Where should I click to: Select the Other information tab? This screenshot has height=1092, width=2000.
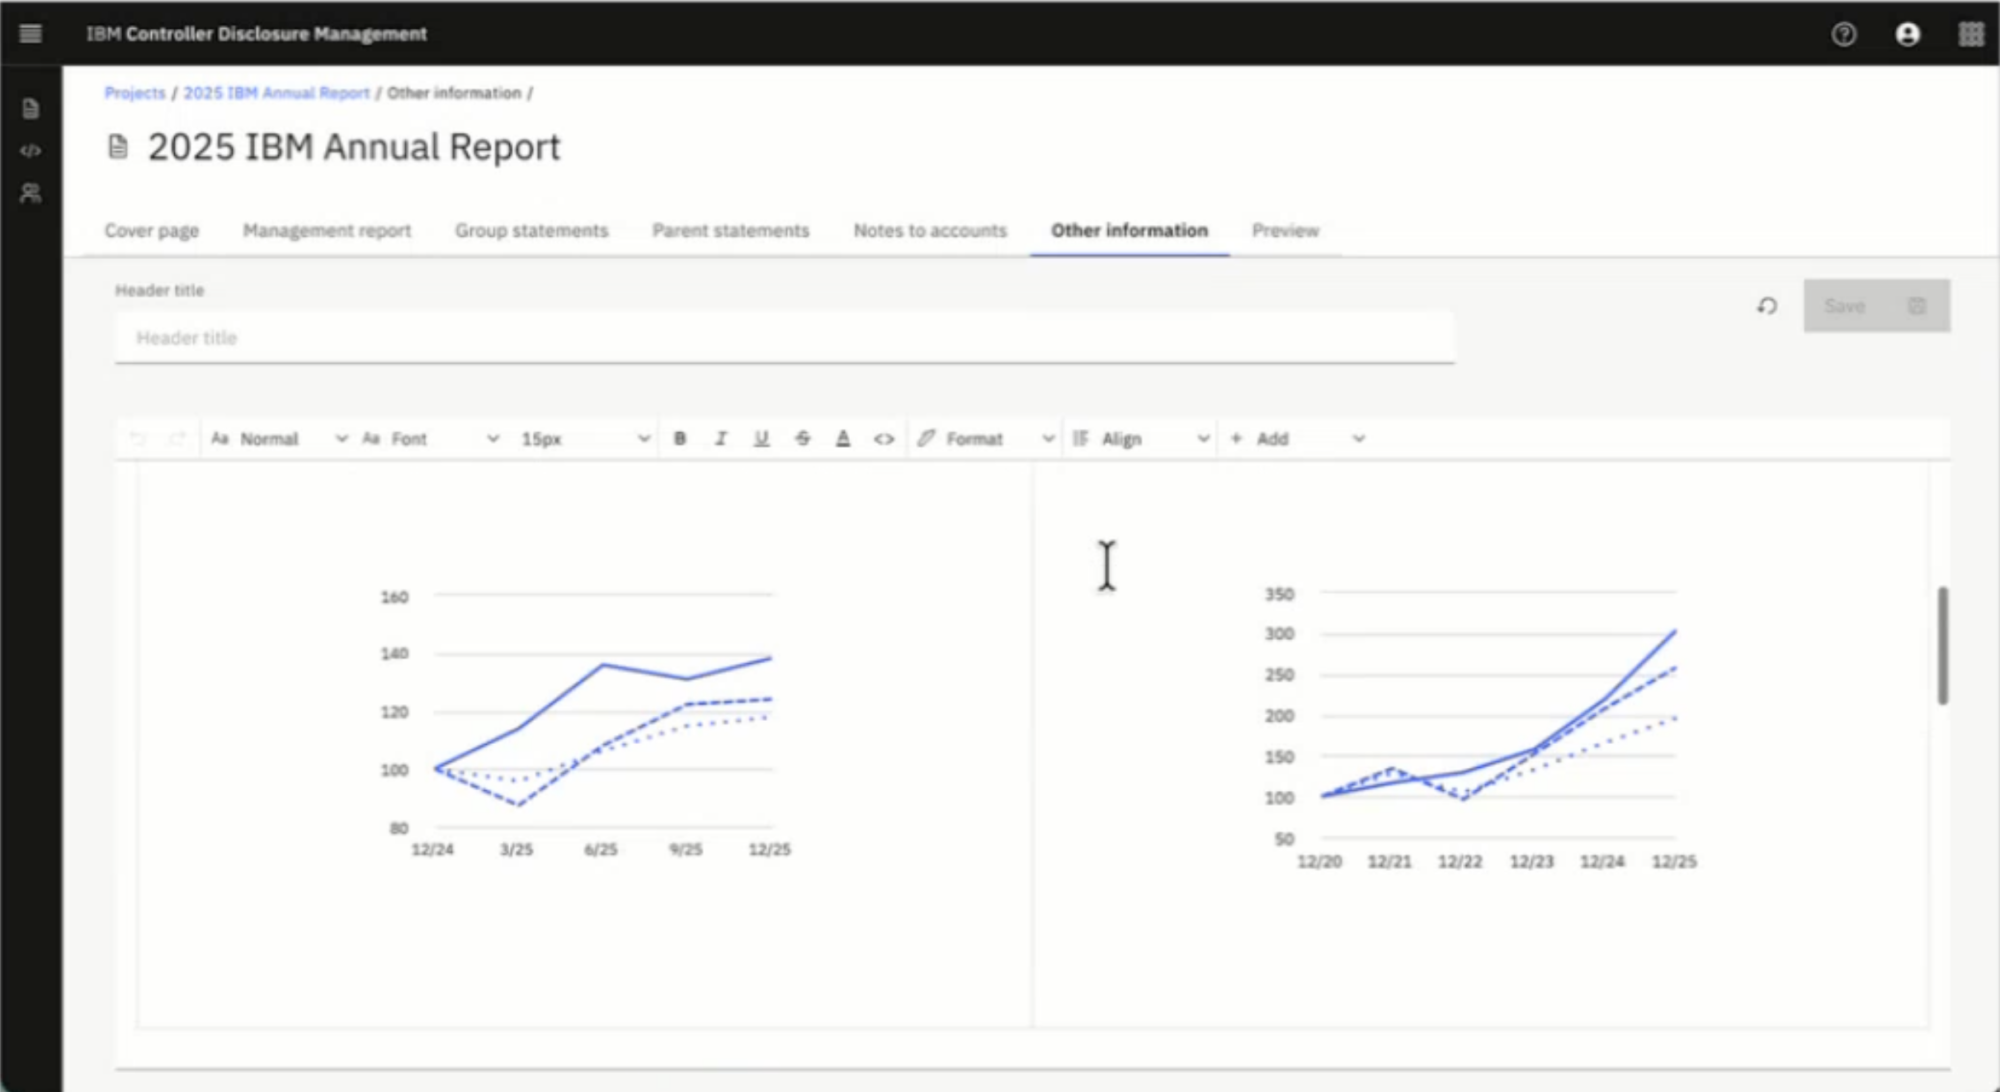(1129, 231)
